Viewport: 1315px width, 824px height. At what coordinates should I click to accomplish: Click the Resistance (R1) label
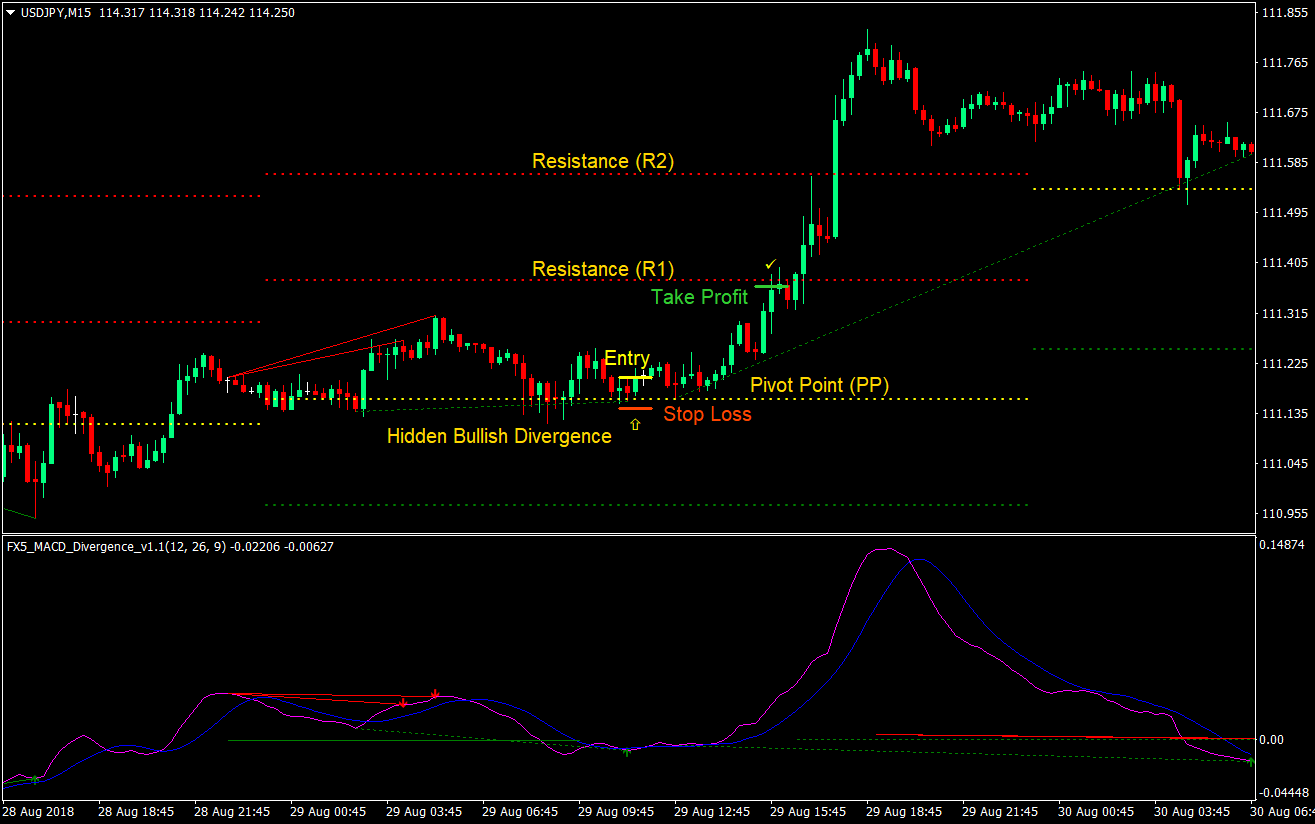(x=603, y=269)
